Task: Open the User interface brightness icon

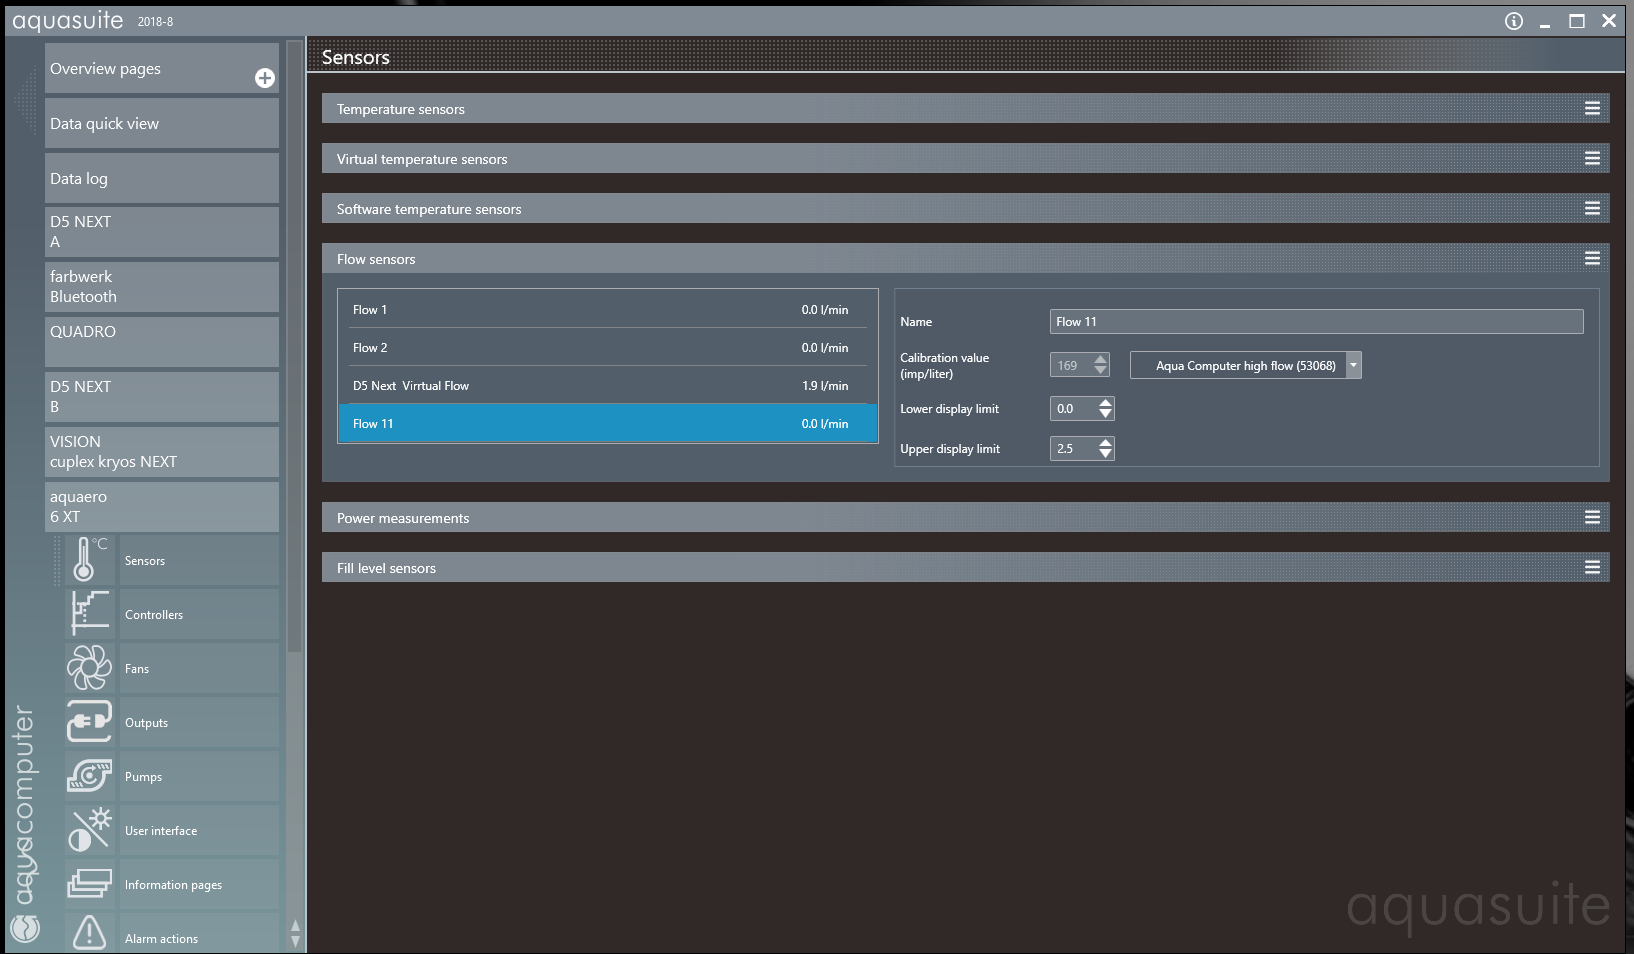Action: click(x=89, y=830)
